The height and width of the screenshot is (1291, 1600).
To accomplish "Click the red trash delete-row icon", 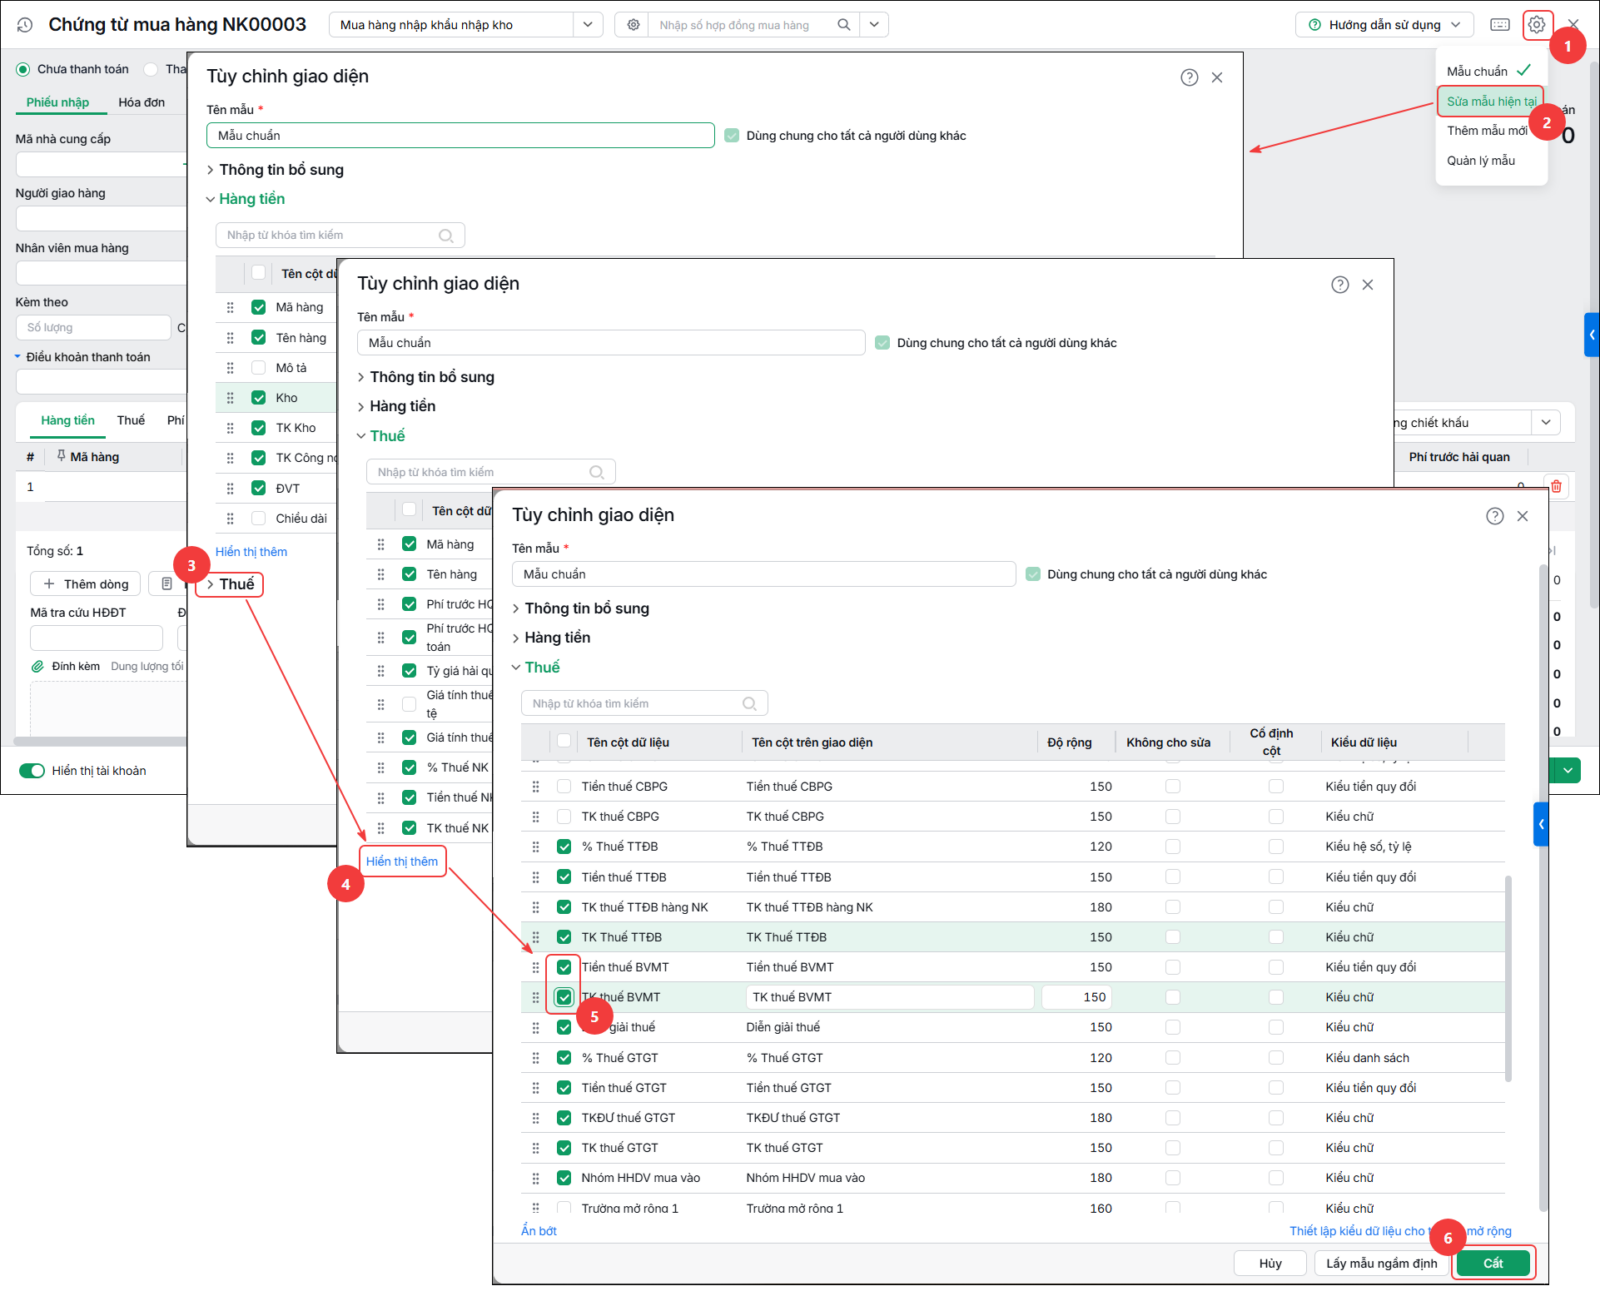I will [x=1556, y=486].
